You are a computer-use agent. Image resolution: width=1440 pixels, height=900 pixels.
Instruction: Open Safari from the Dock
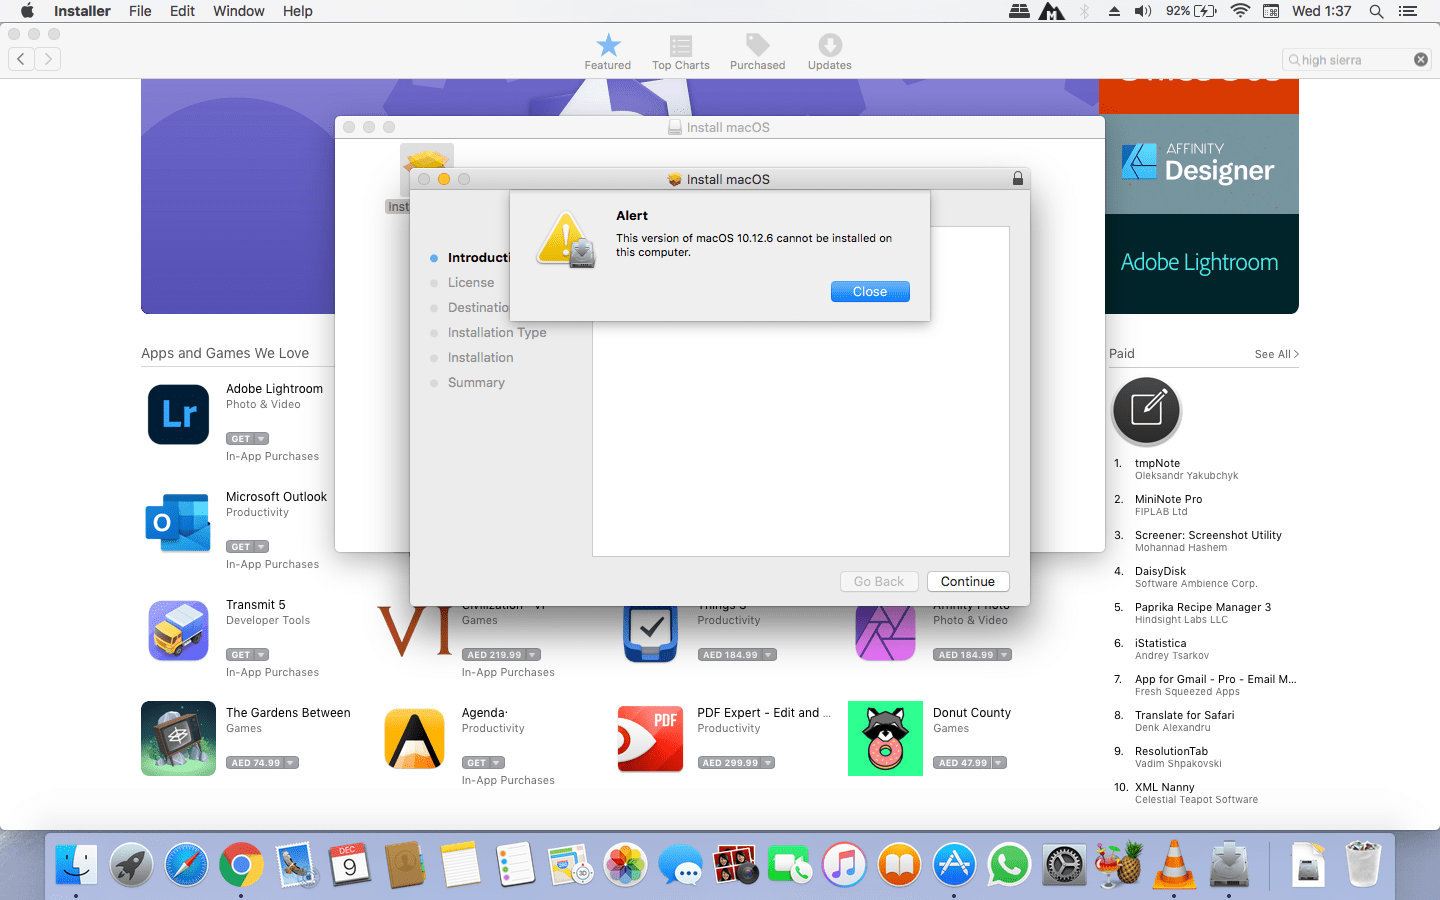[x=186, y=865]
